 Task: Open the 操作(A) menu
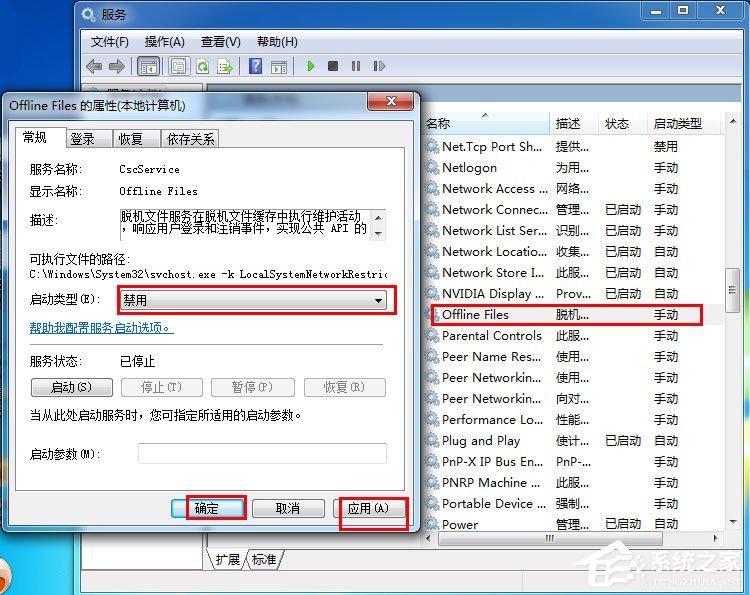(165, 42)
